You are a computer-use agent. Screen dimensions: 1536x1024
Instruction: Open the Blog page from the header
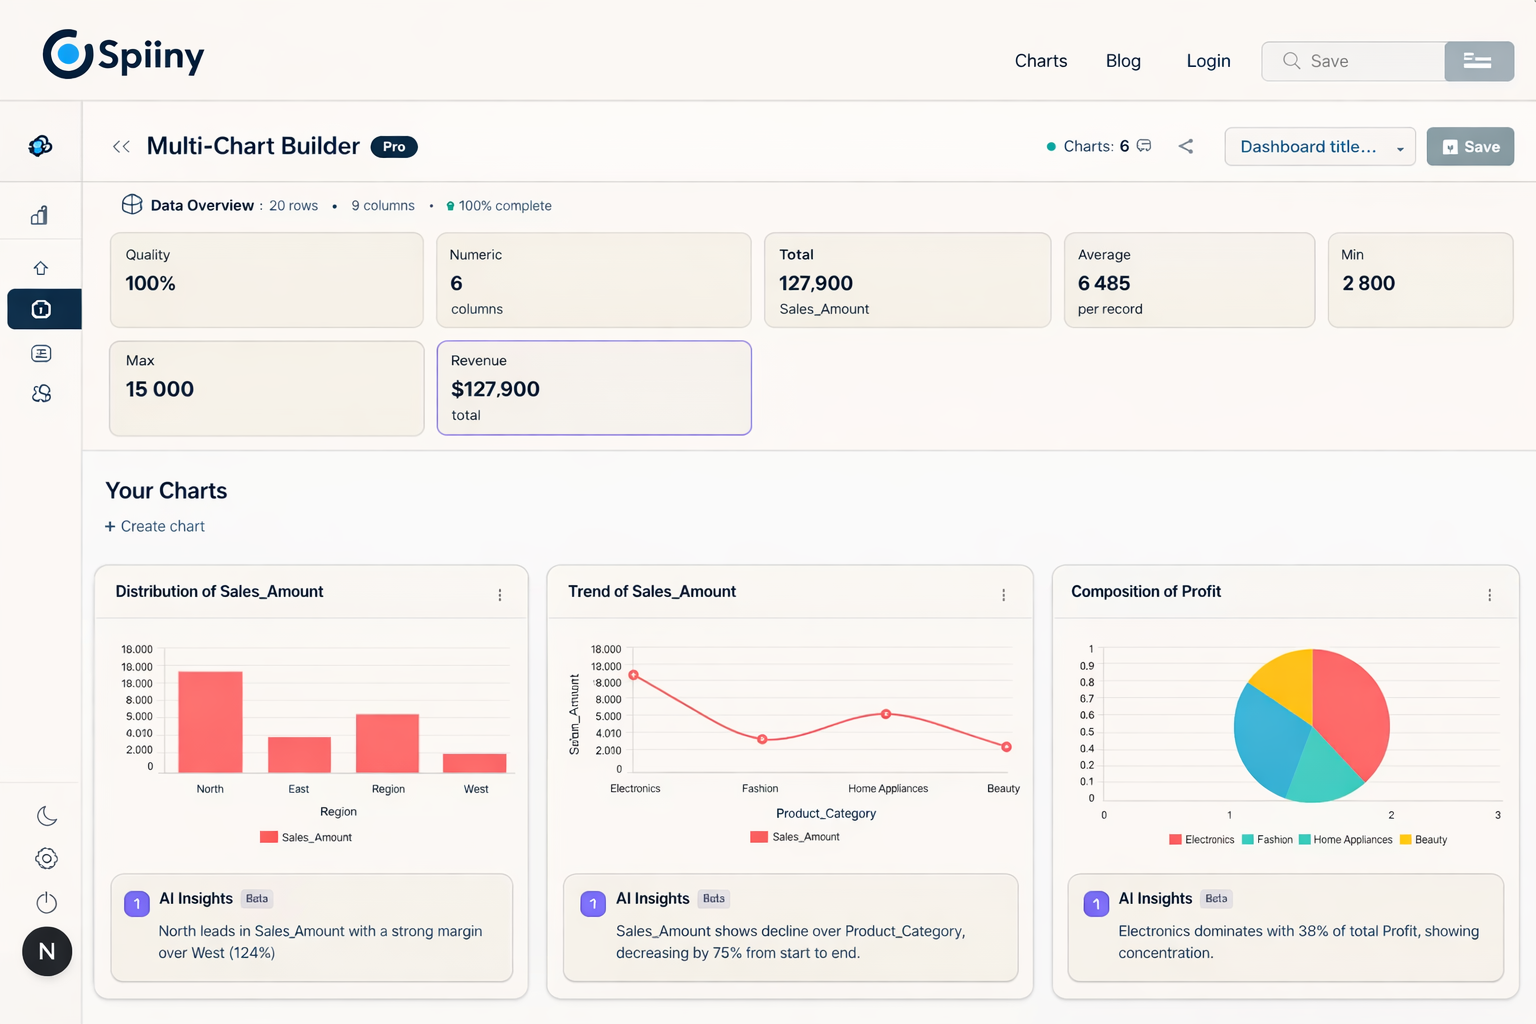coord(1122,61)
